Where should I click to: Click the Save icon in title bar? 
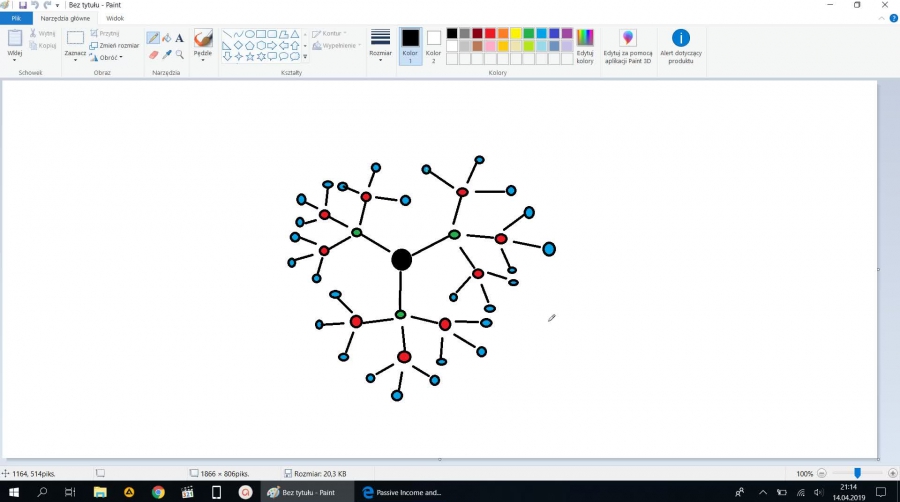[x=22, y=5]
